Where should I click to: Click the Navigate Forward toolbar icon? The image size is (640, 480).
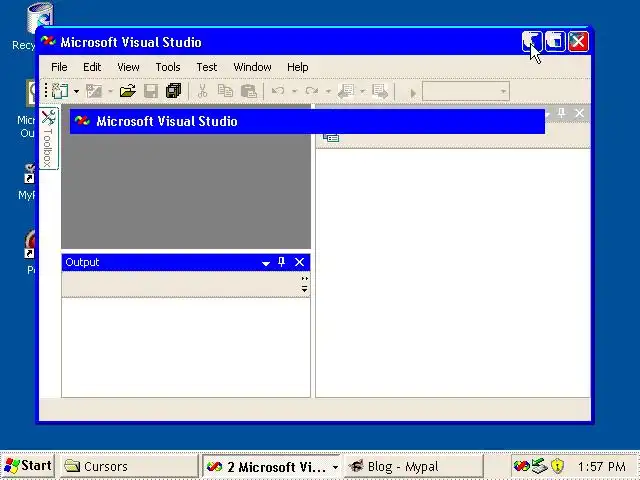coord(380,91)
